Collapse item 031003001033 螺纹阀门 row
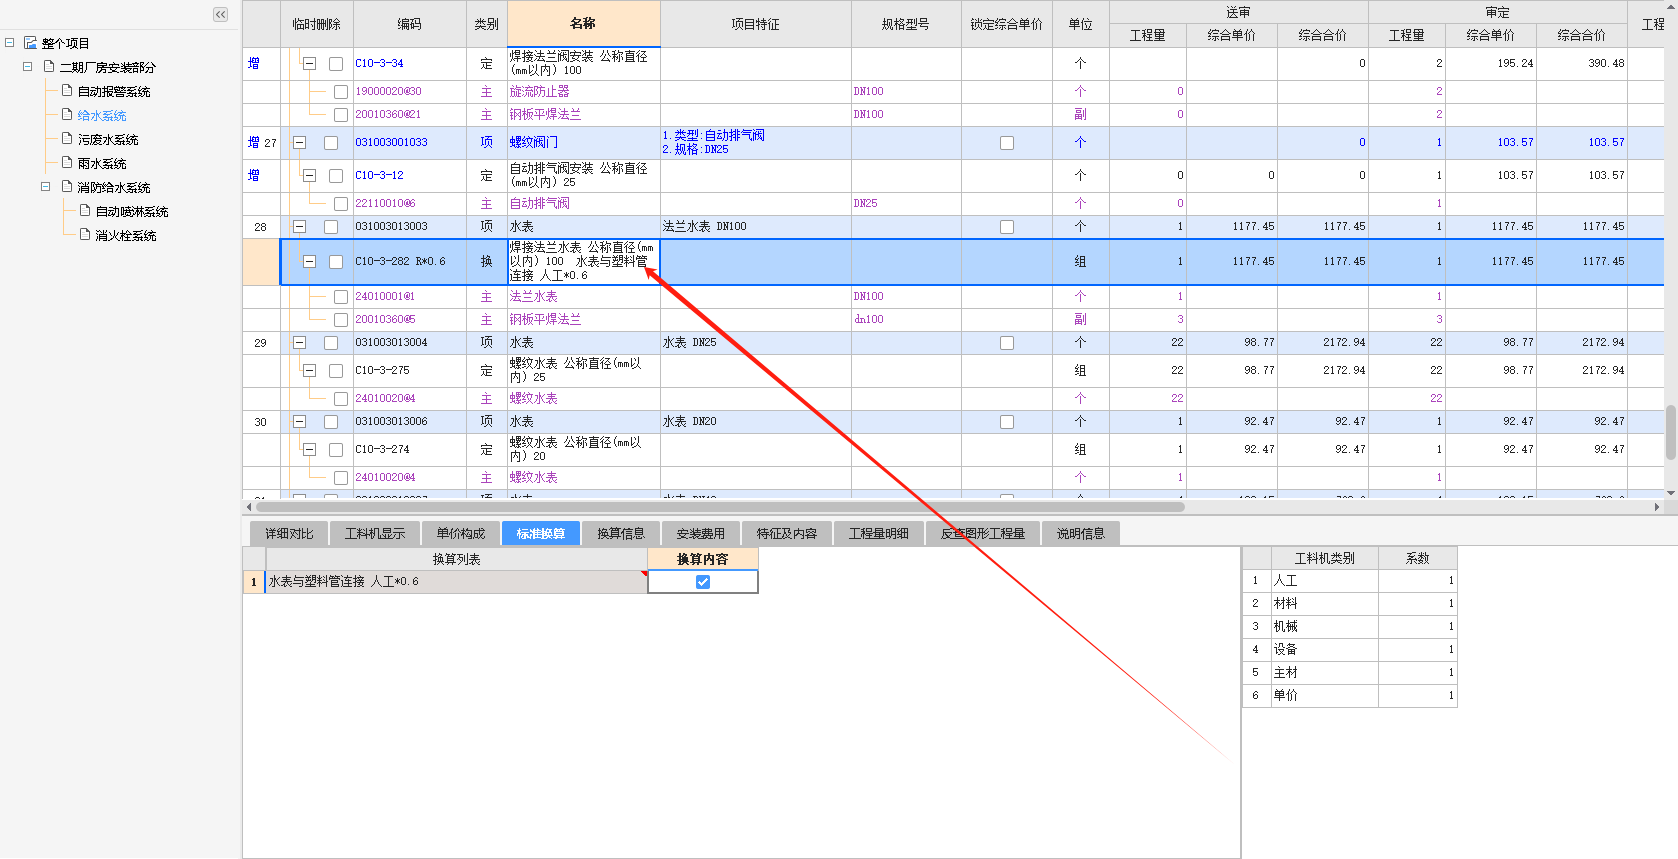Screen dimensions: 1678x859 299,143
